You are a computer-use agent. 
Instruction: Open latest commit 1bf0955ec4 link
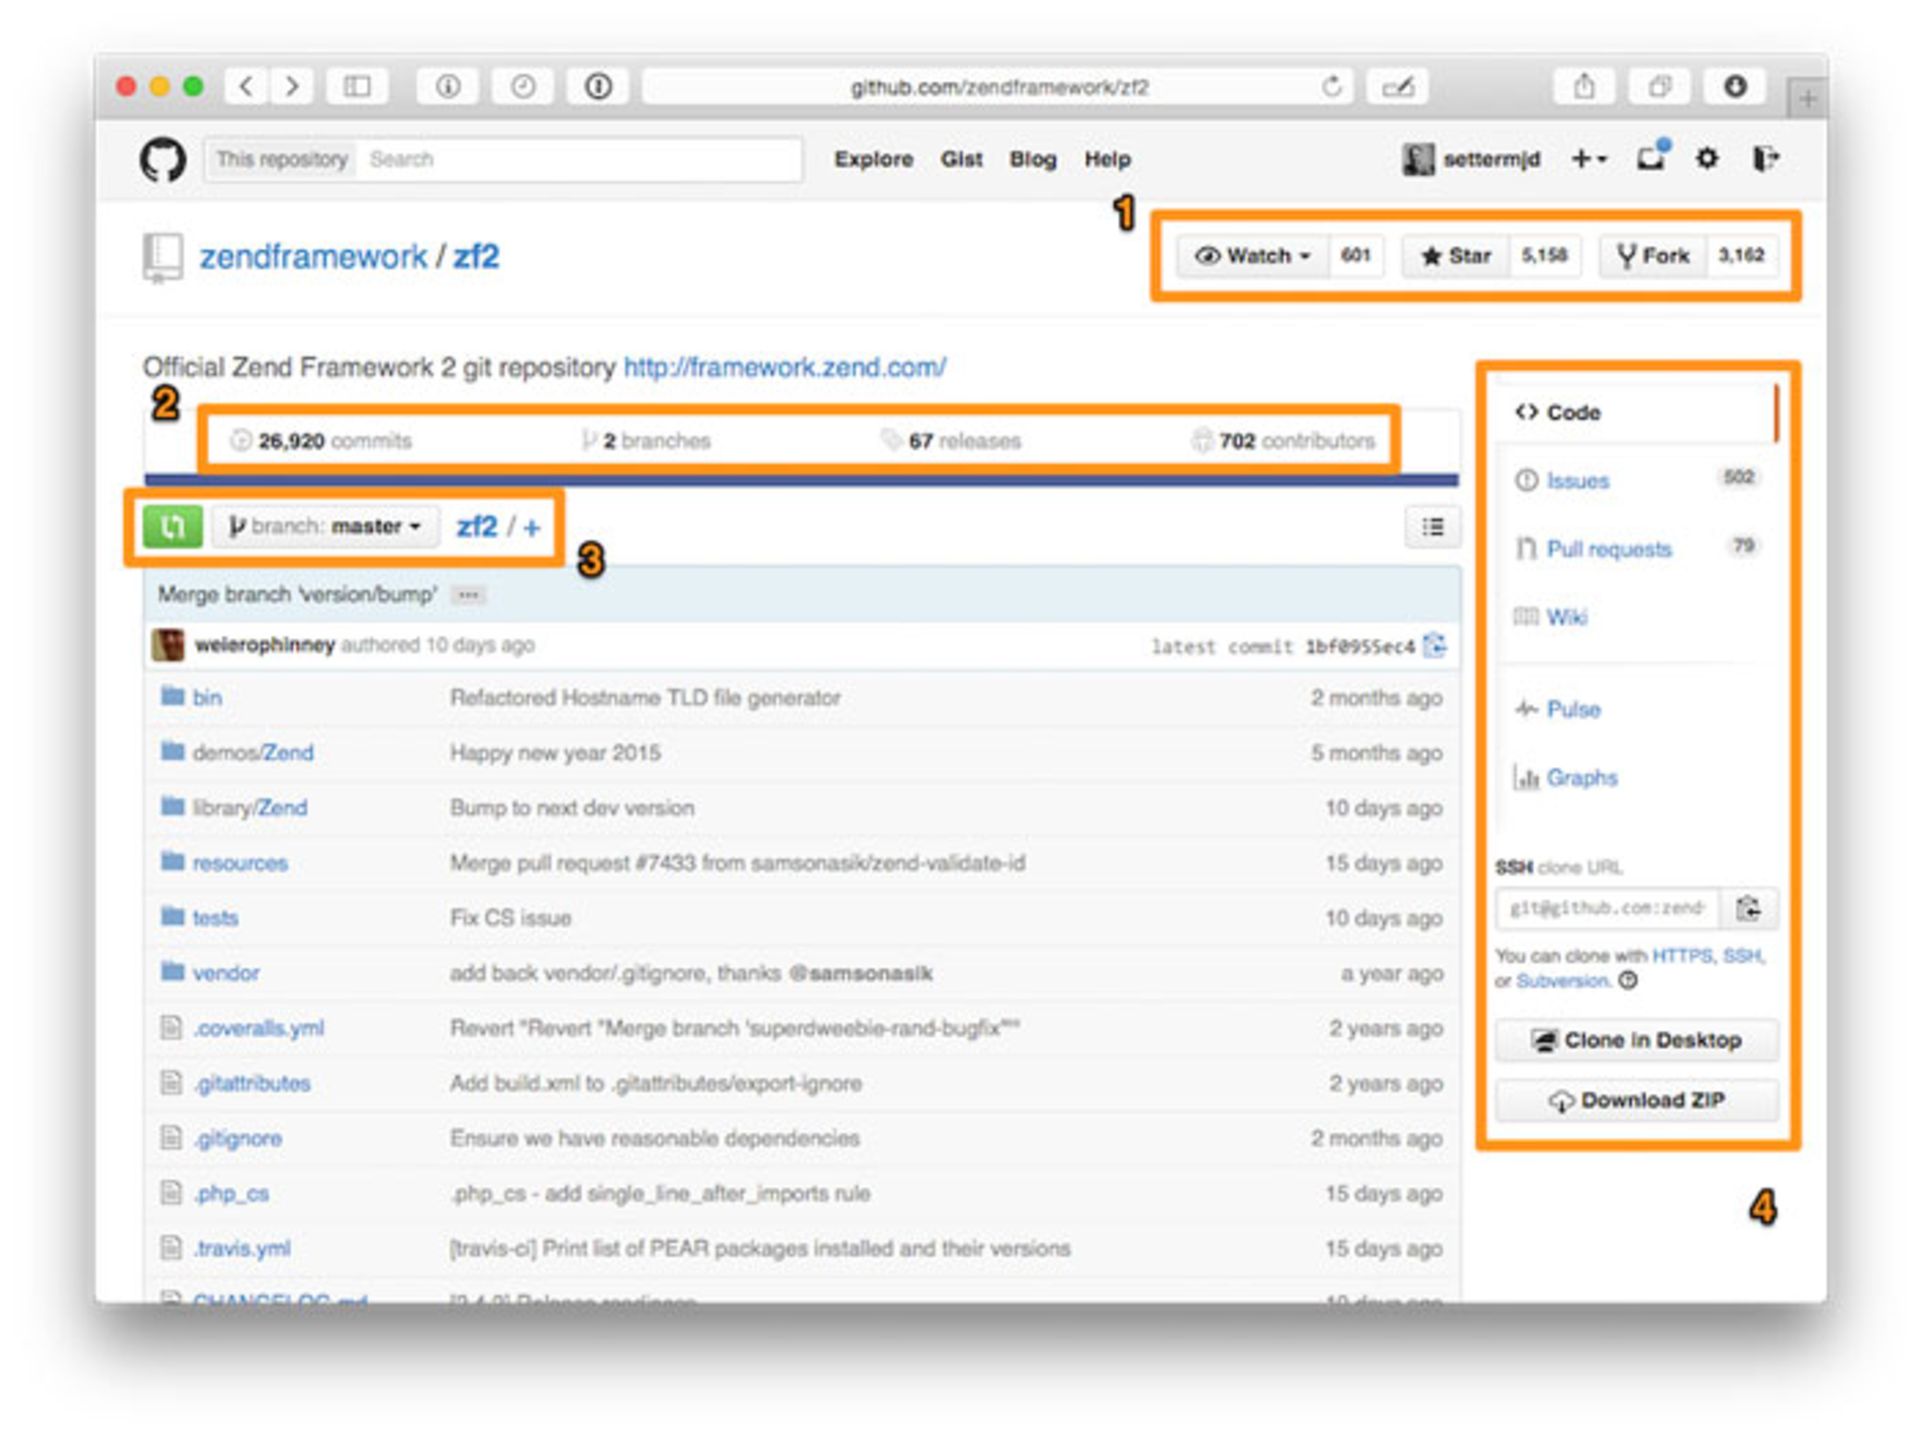(x=1359, y=647)
